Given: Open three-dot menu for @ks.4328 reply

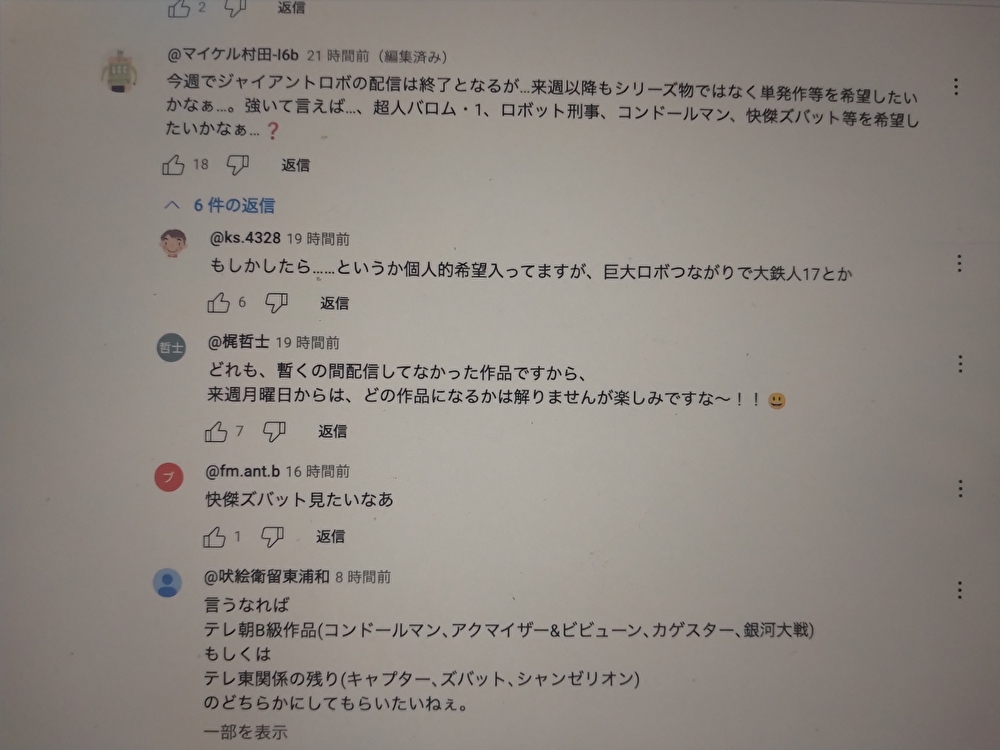Looking at the screenshot, I should tap(959, 263).
